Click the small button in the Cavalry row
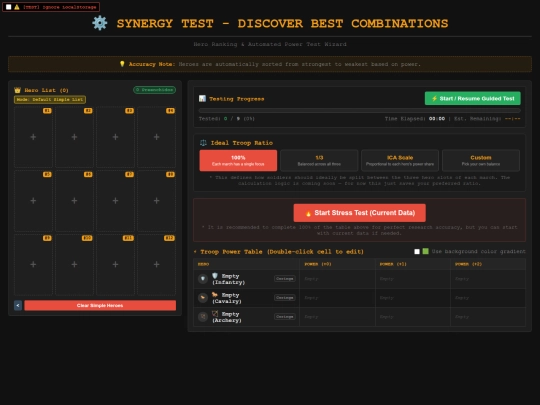 [x=284, y=298]
